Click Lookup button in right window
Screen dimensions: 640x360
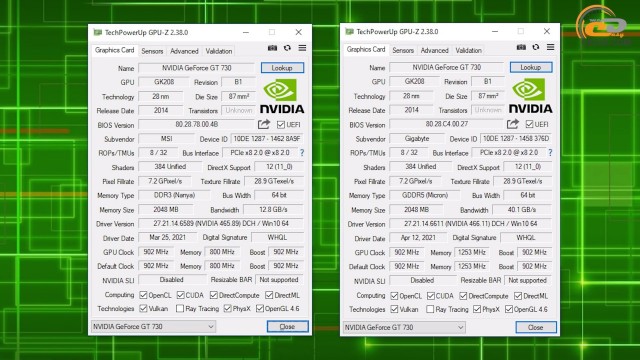pyautogui.click(x=531, y=67)
